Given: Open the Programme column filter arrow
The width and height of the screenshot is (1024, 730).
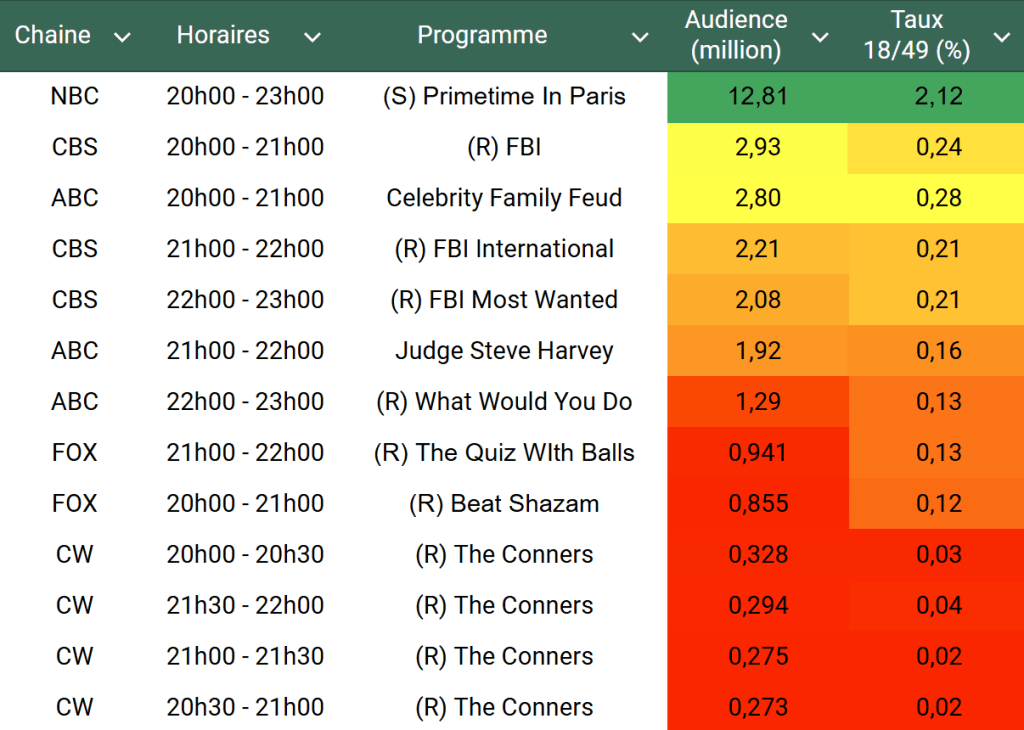Looking at the screenshot, I should (x=640, y=38).
